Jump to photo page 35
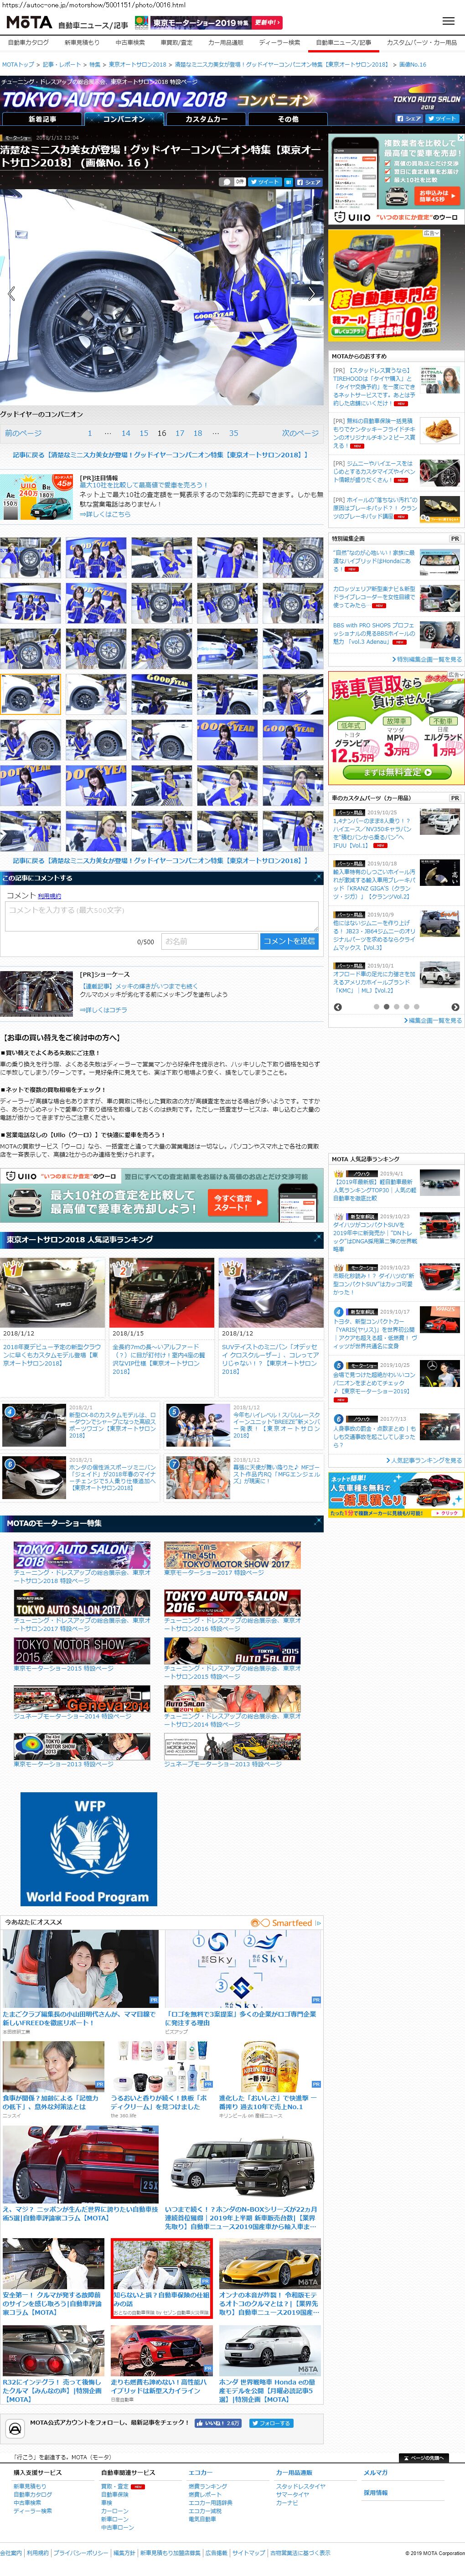Viewport: 465px width, 2576px height. pos(233,433)
